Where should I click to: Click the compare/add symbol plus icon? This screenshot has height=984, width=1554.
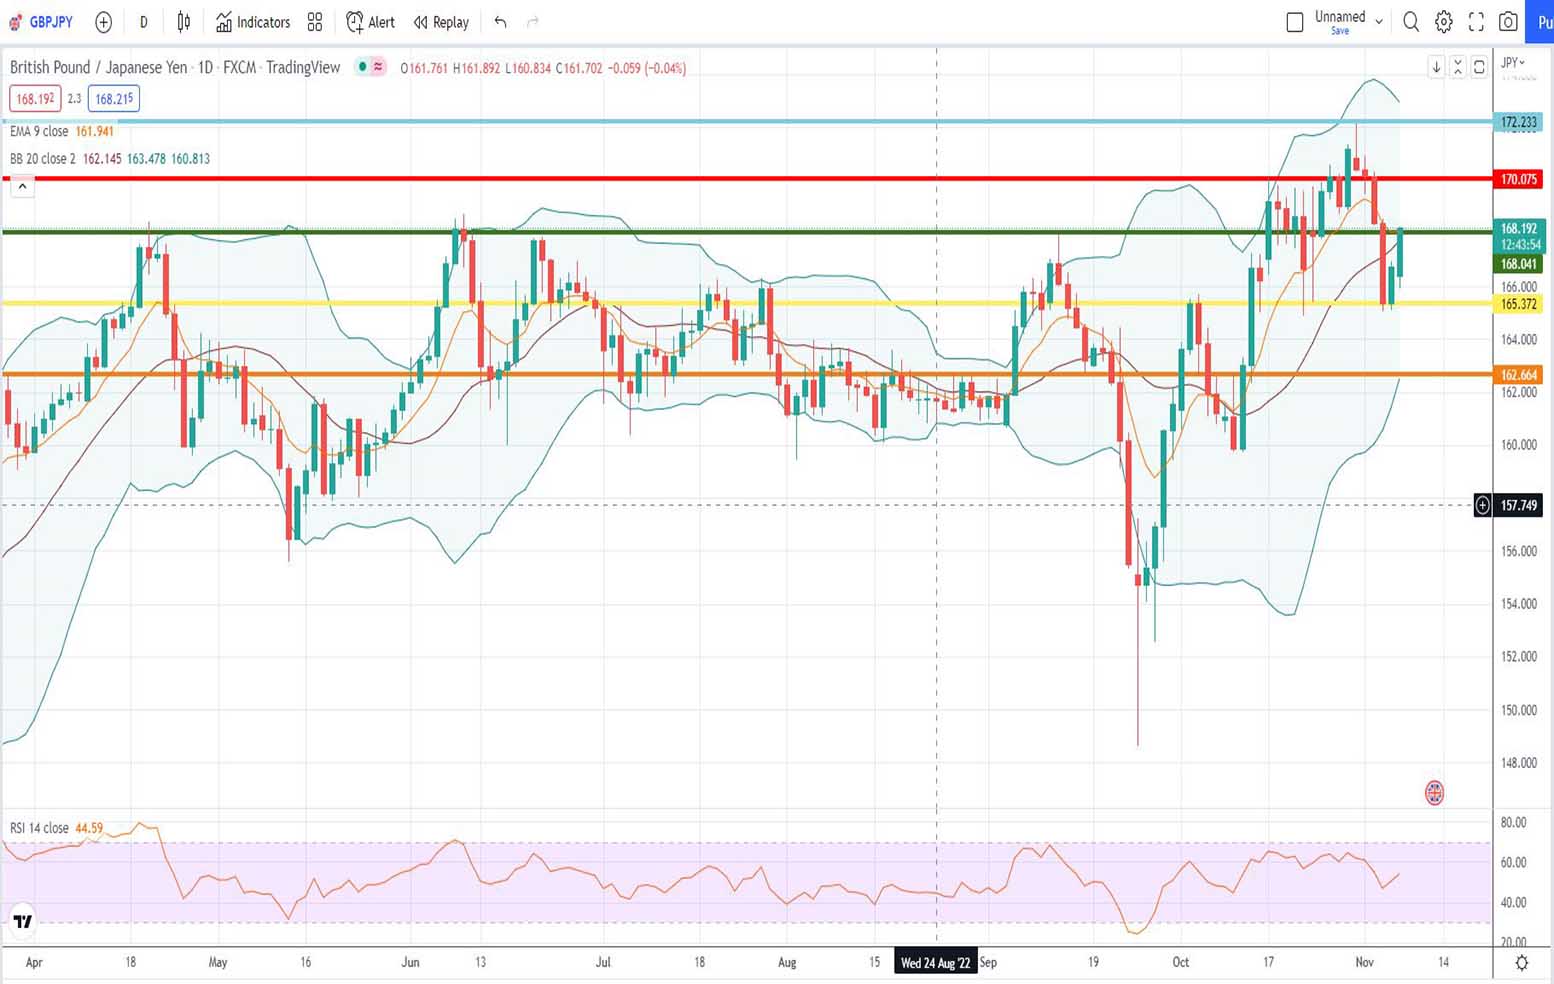[x=103, y=21]
